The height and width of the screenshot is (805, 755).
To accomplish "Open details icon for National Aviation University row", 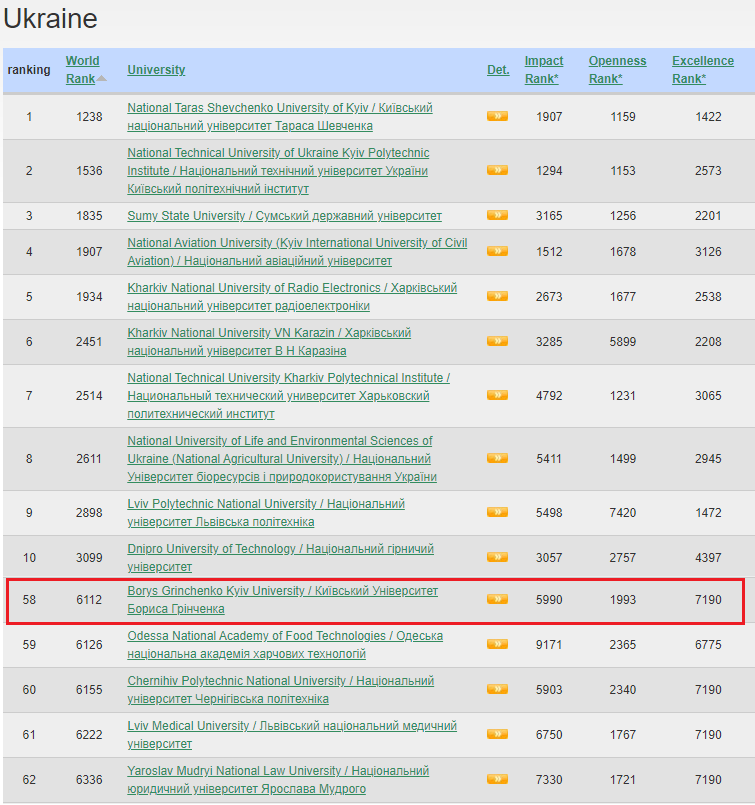I will tap(497, 251).
